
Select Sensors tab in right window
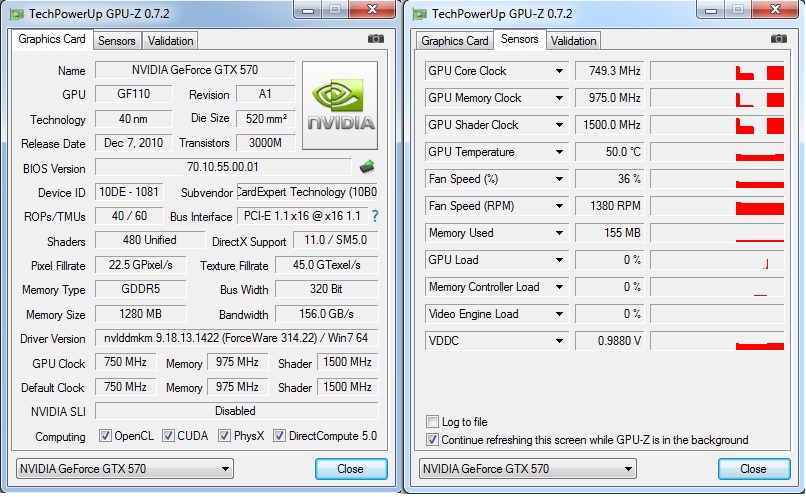519,39
